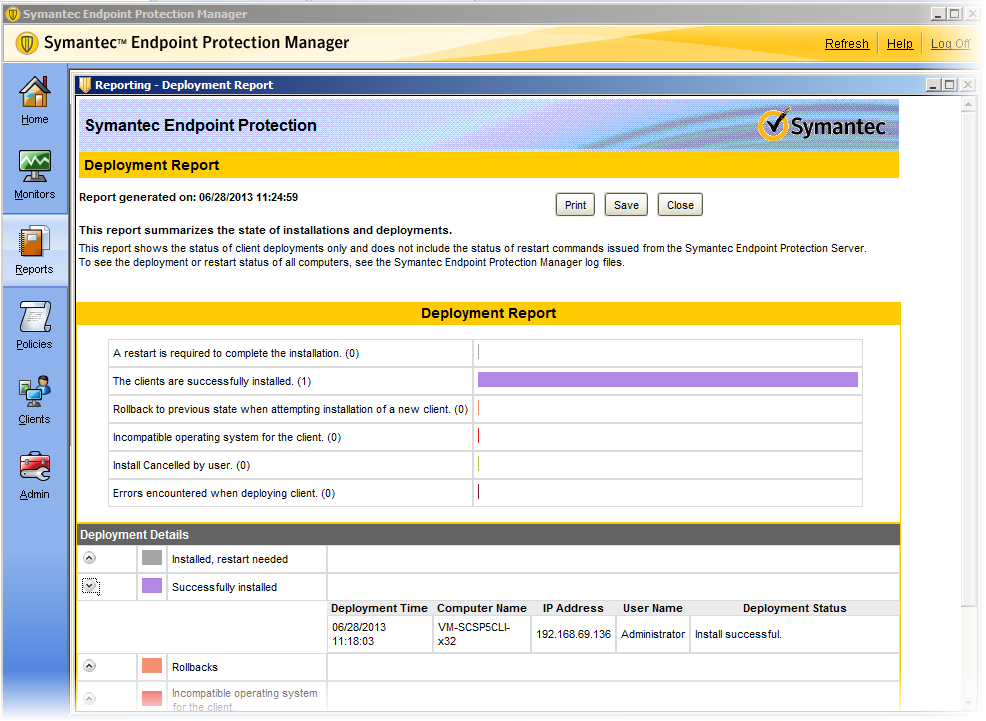The image size is (986, 721).
Task: Click the purple Successfully installed swatch
Action: (x=152, y=586)
